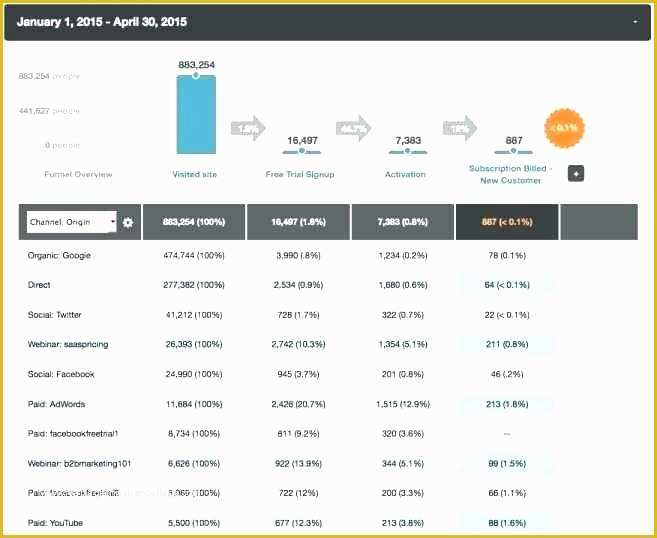Click the highlighted 887 (< 0.1%) header
This screenshot has width=657, height=538.
point(507,222)
